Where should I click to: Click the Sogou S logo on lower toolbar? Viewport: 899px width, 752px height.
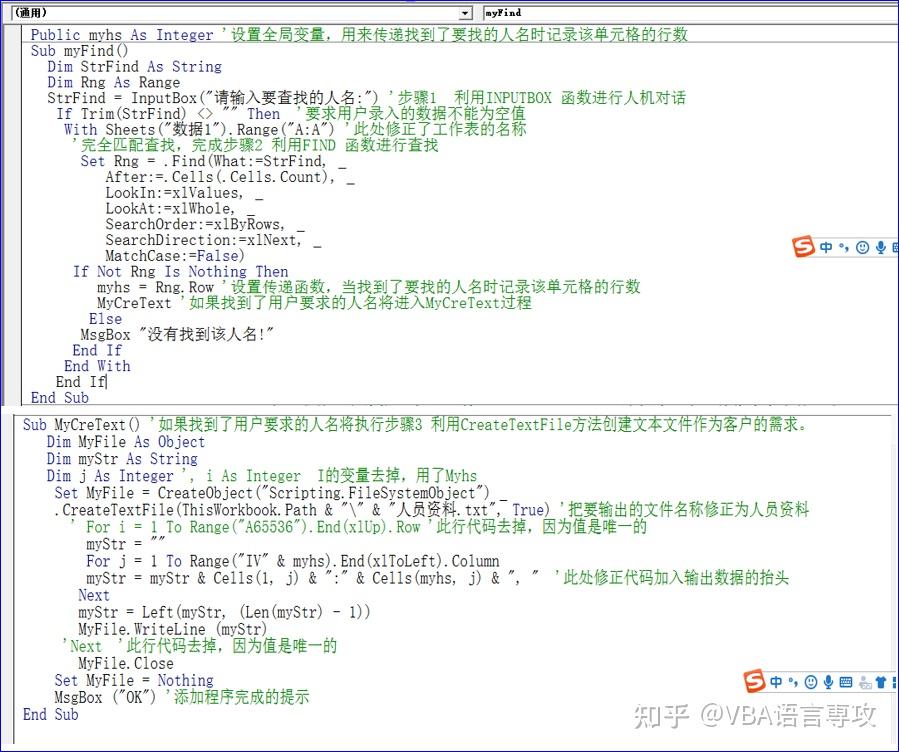click(x=756, y=682)
